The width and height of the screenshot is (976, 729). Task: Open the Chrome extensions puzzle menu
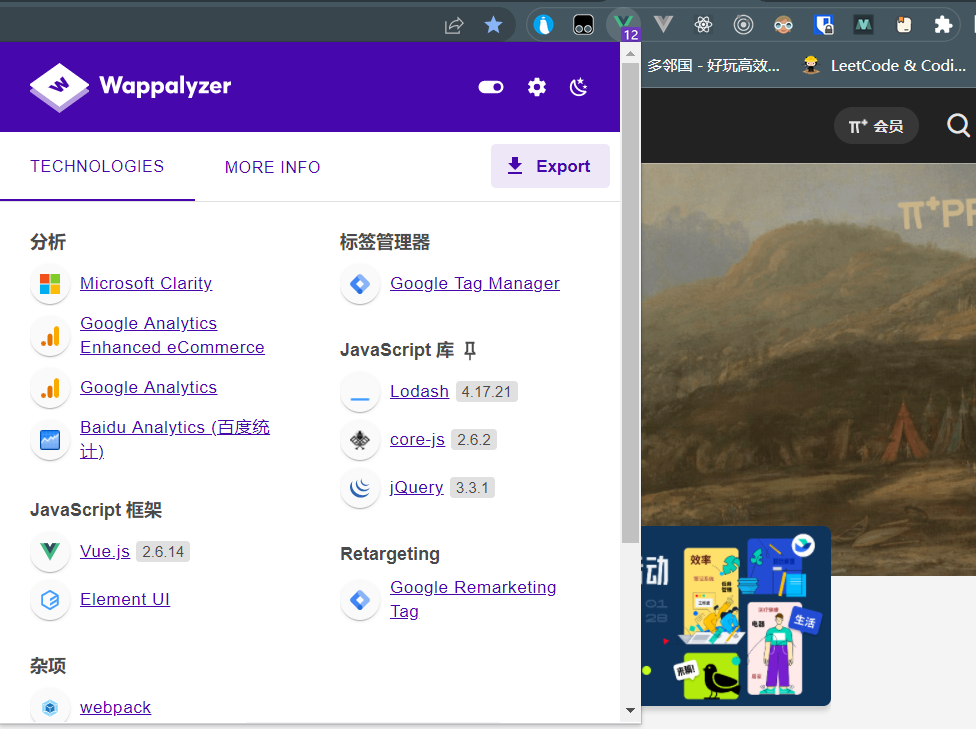coord(943,25)
